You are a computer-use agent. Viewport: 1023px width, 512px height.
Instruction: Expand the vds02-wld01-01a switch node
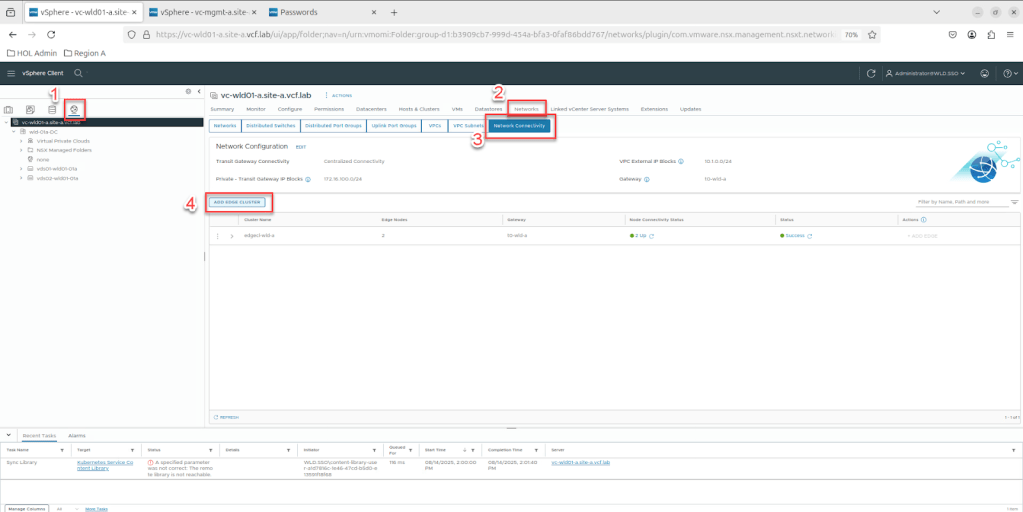tap(22, 177)
